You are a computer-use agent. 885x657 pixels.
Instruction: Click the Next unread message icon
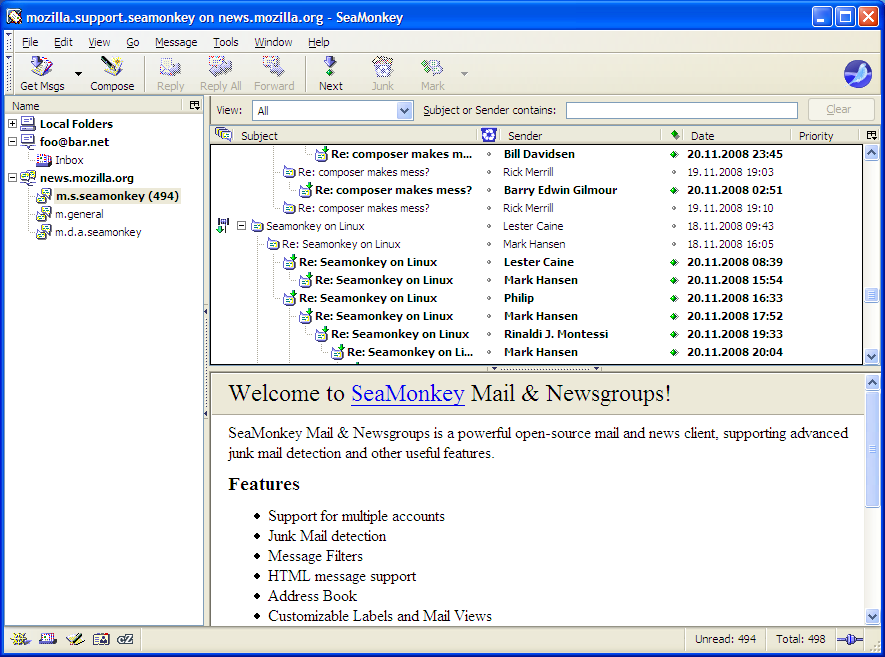(x=330, y=68)
